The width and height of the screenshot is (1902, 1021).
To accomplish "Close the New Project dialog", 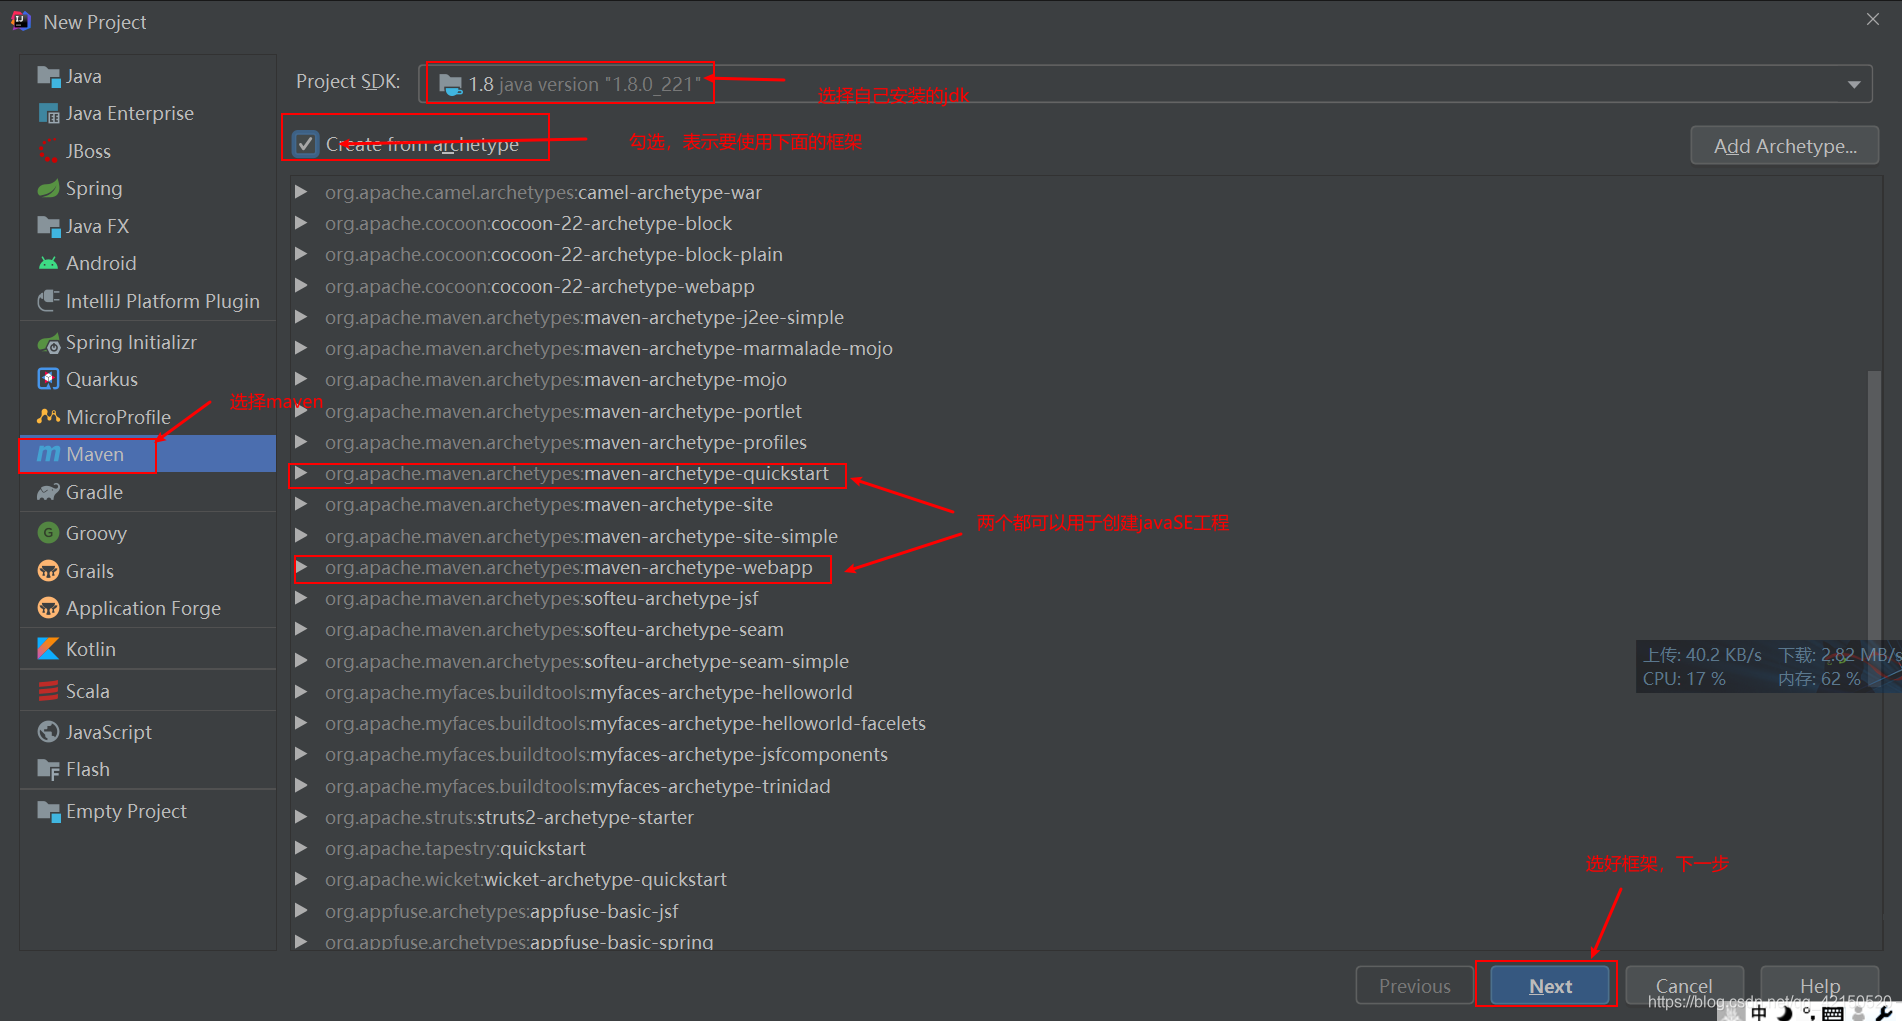I will 1873,20.
